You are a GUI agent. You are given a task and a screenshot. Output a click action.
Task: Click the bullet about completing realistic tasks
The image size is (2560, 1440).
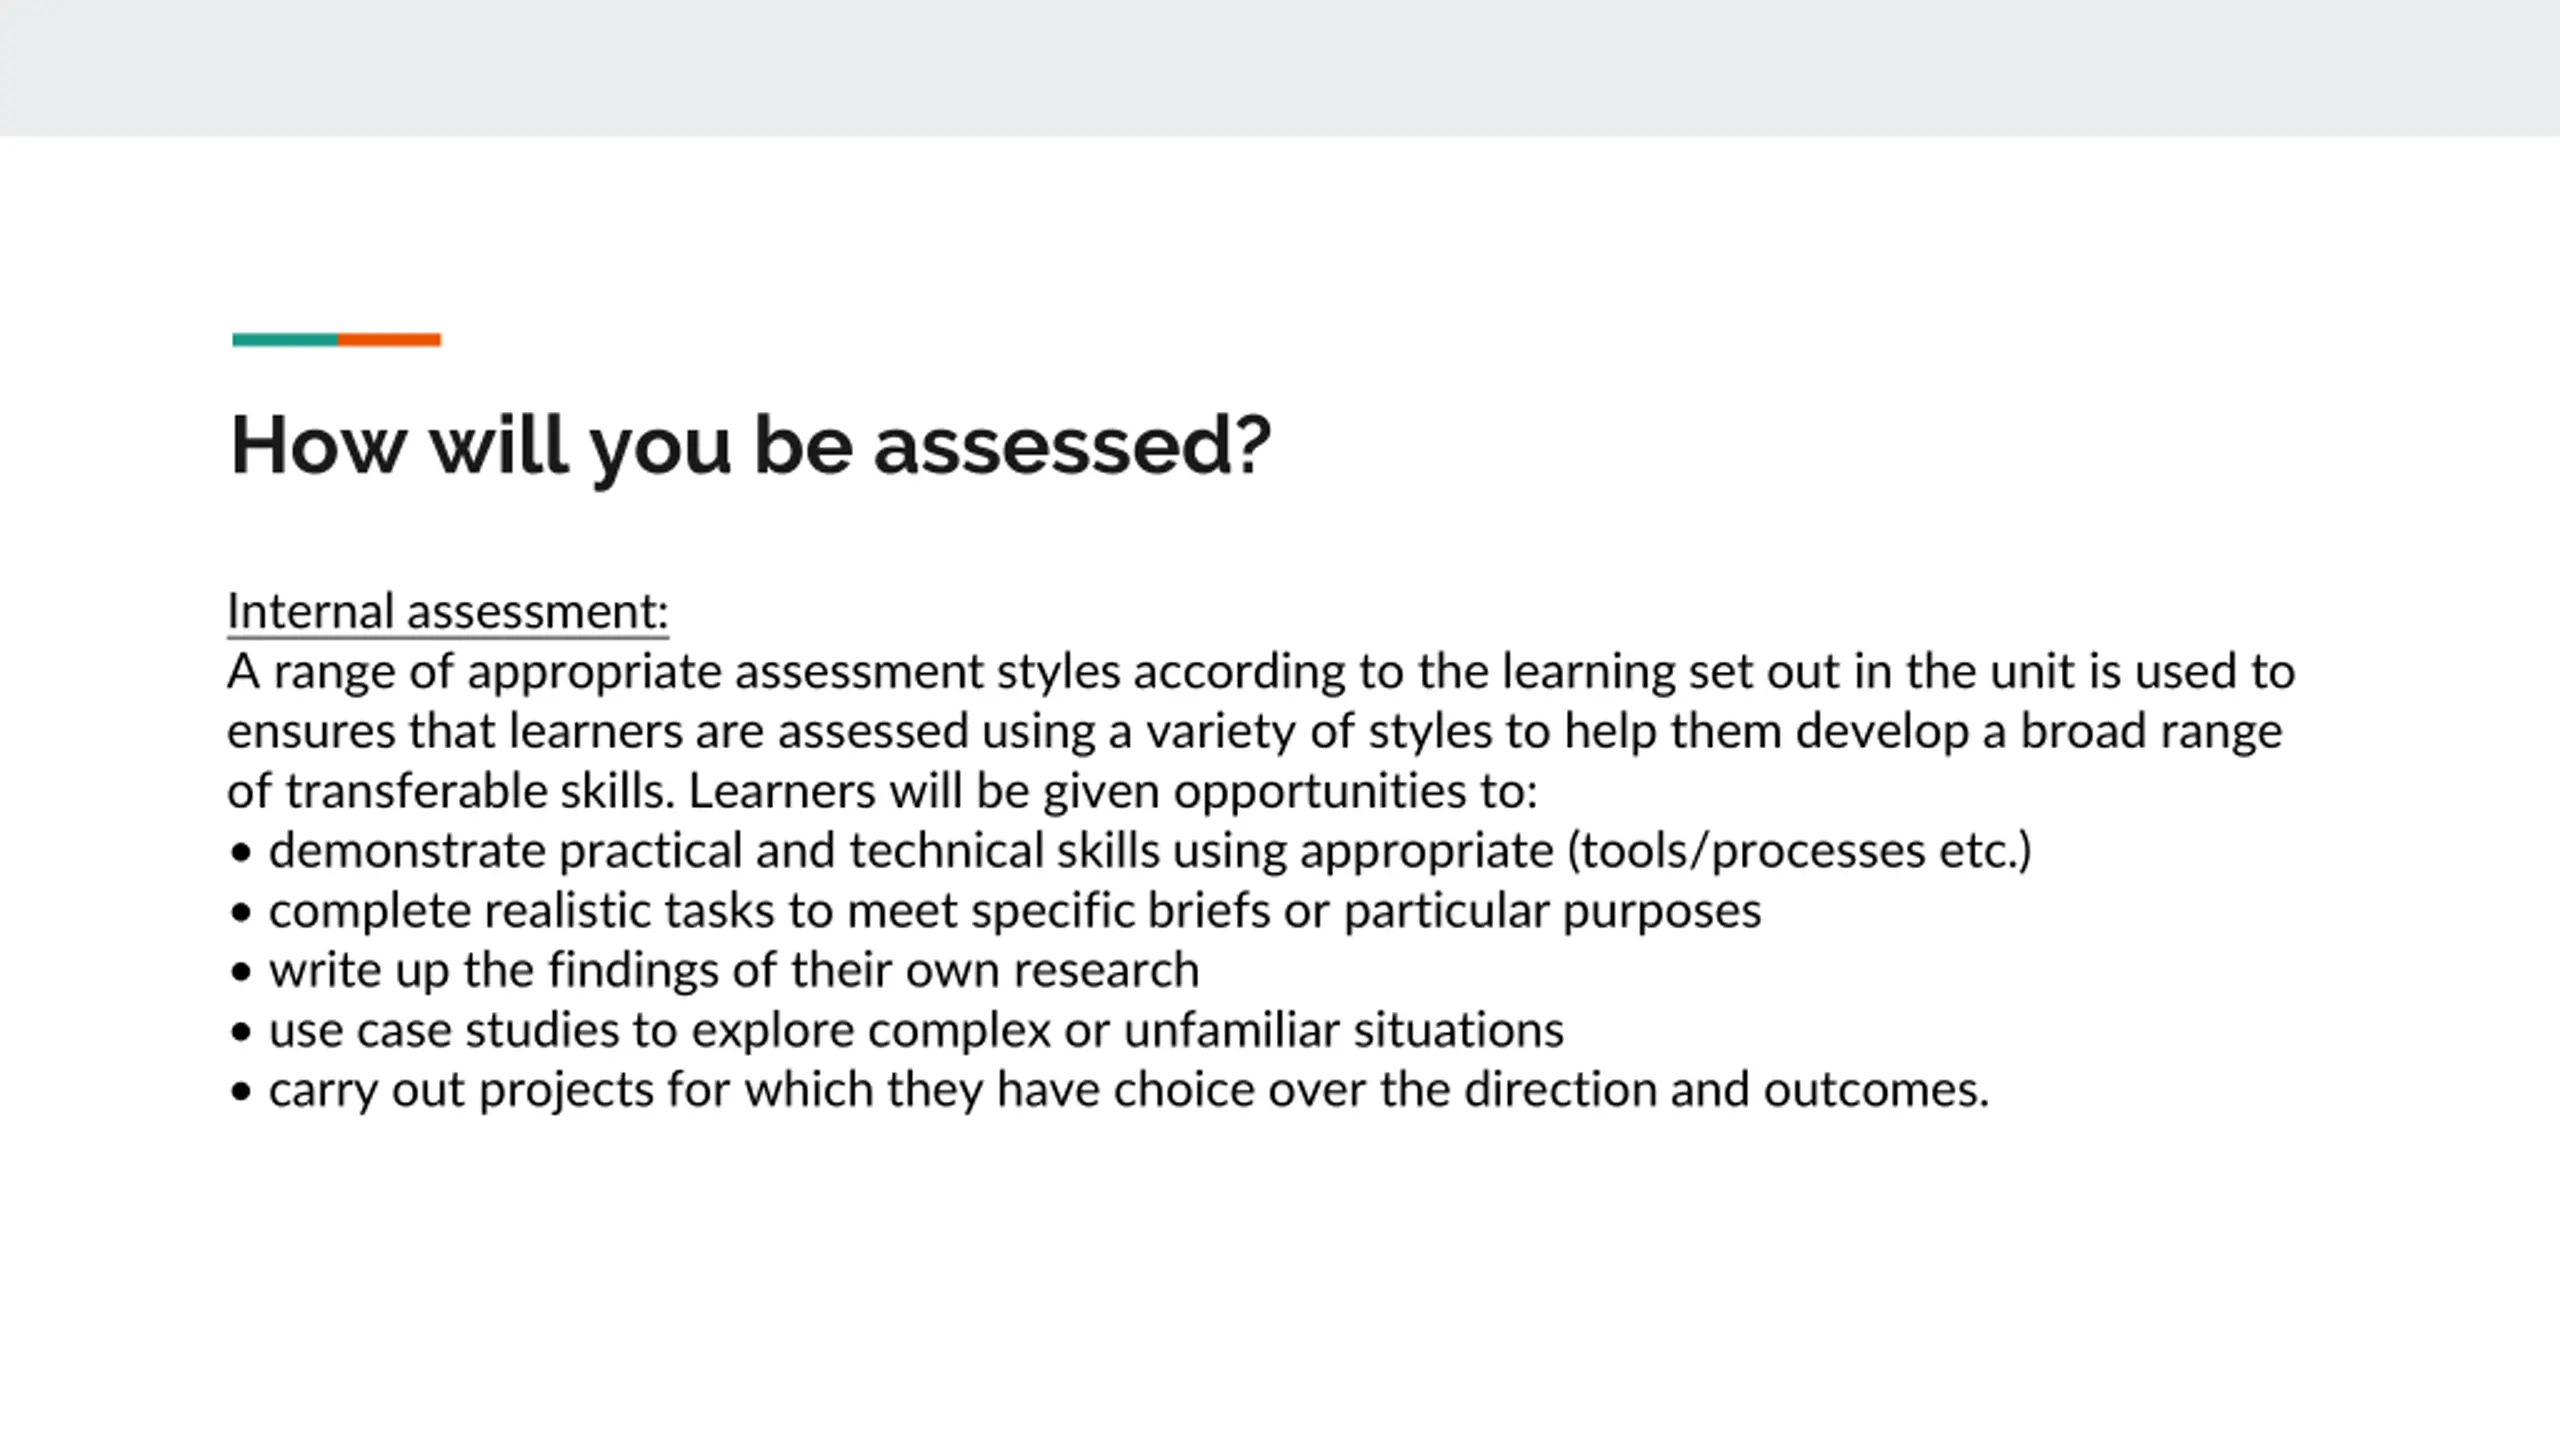pyautogui.click(x=995, y=912)
